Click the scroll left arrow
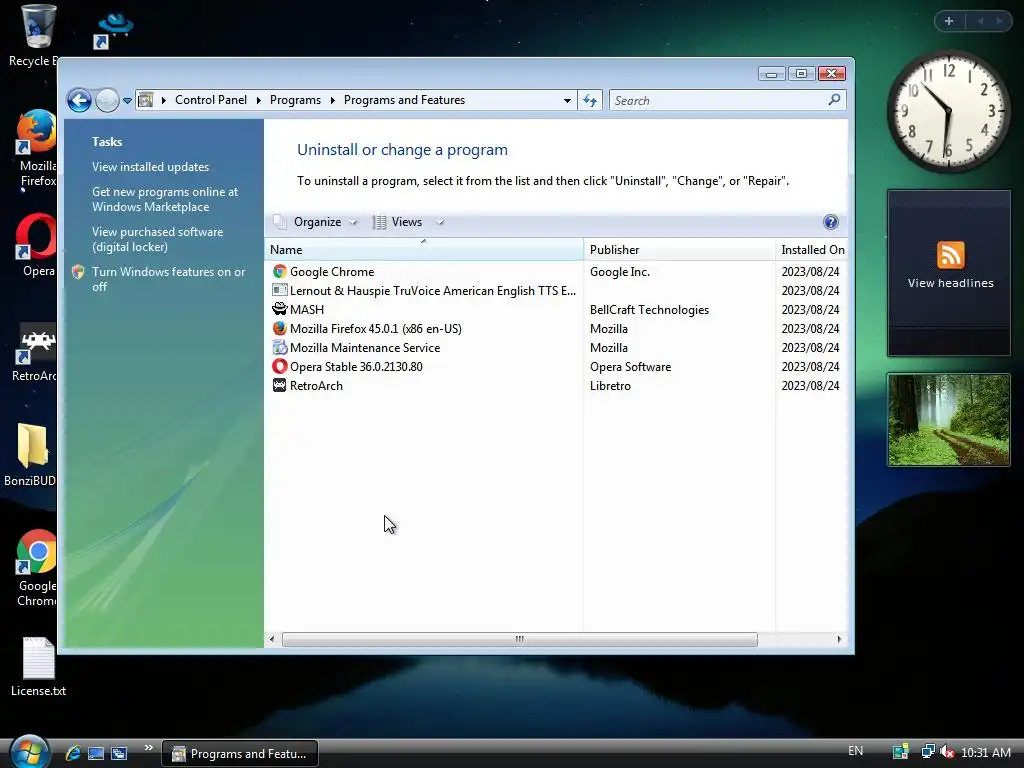Screen dimensions: 1024x768 (x=272, y=639)
